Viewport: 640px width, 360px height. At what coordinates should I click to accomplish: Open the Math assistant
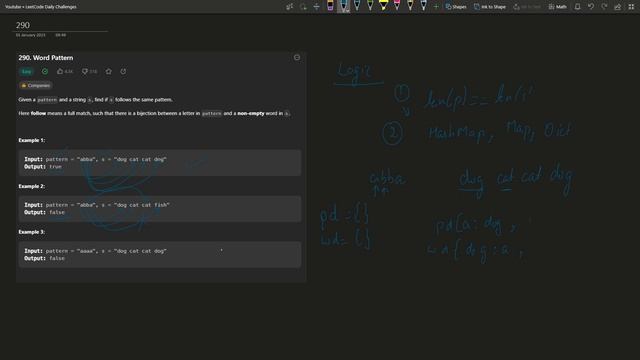pos(558,7)
